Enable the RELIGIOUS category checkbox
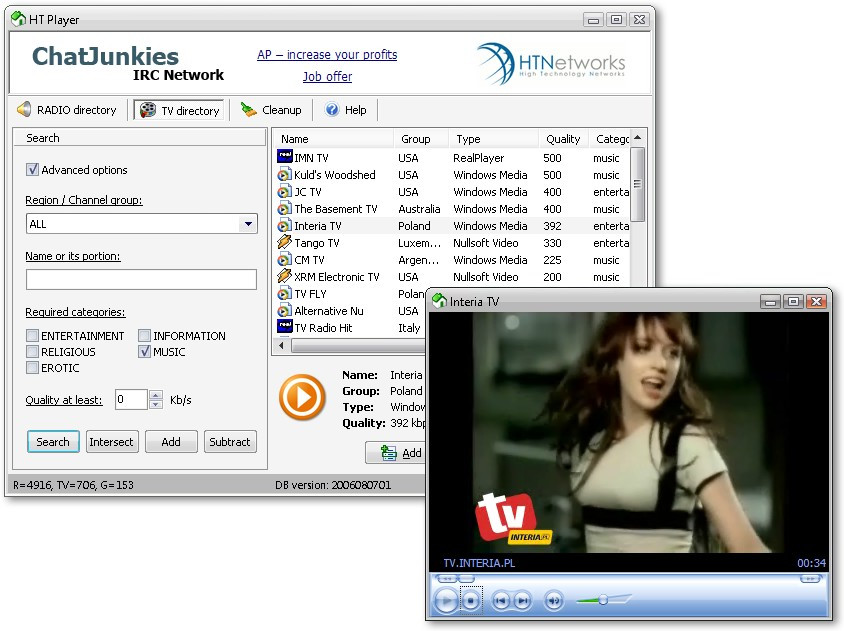Image resolution: width=844 pixels, height=631 pixels. (x=32, y=352)
